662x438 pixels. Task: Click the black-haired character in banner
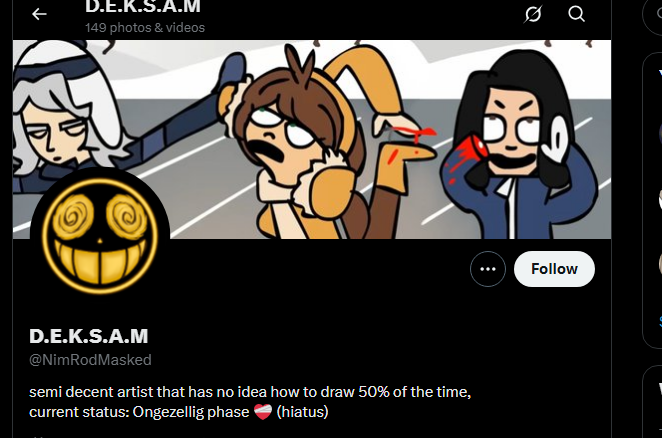coord(521,146)
